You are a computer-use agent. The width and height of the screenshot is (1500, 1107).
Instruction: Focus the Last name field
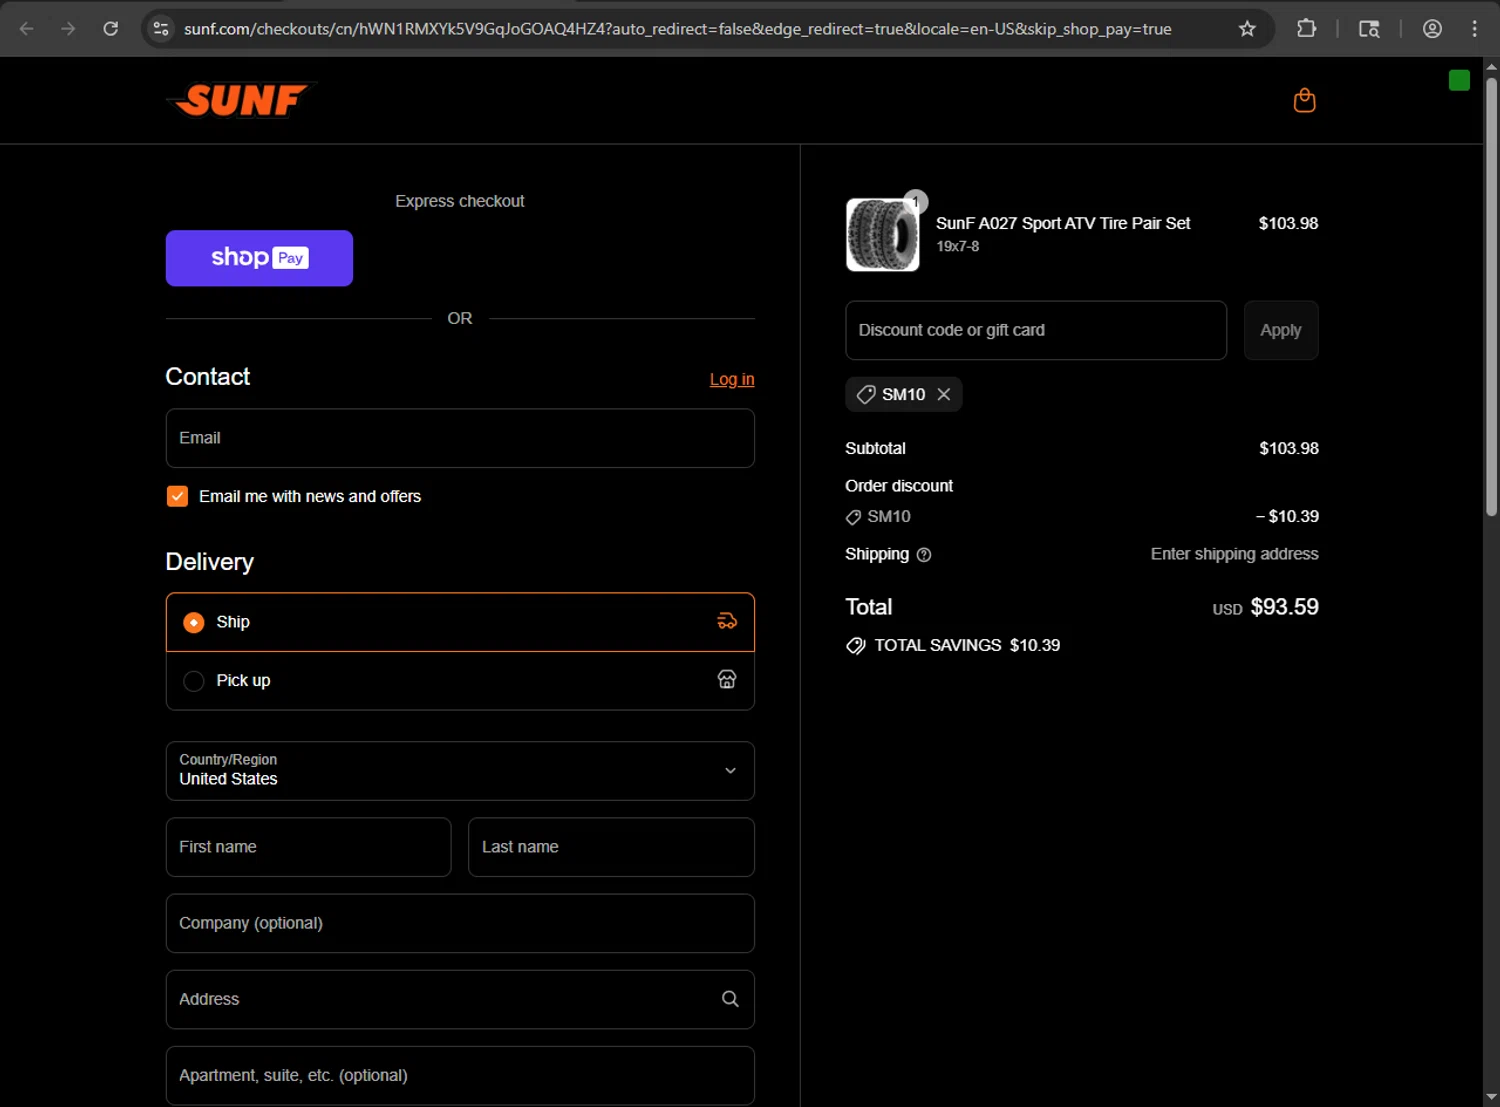click(611, 847)
